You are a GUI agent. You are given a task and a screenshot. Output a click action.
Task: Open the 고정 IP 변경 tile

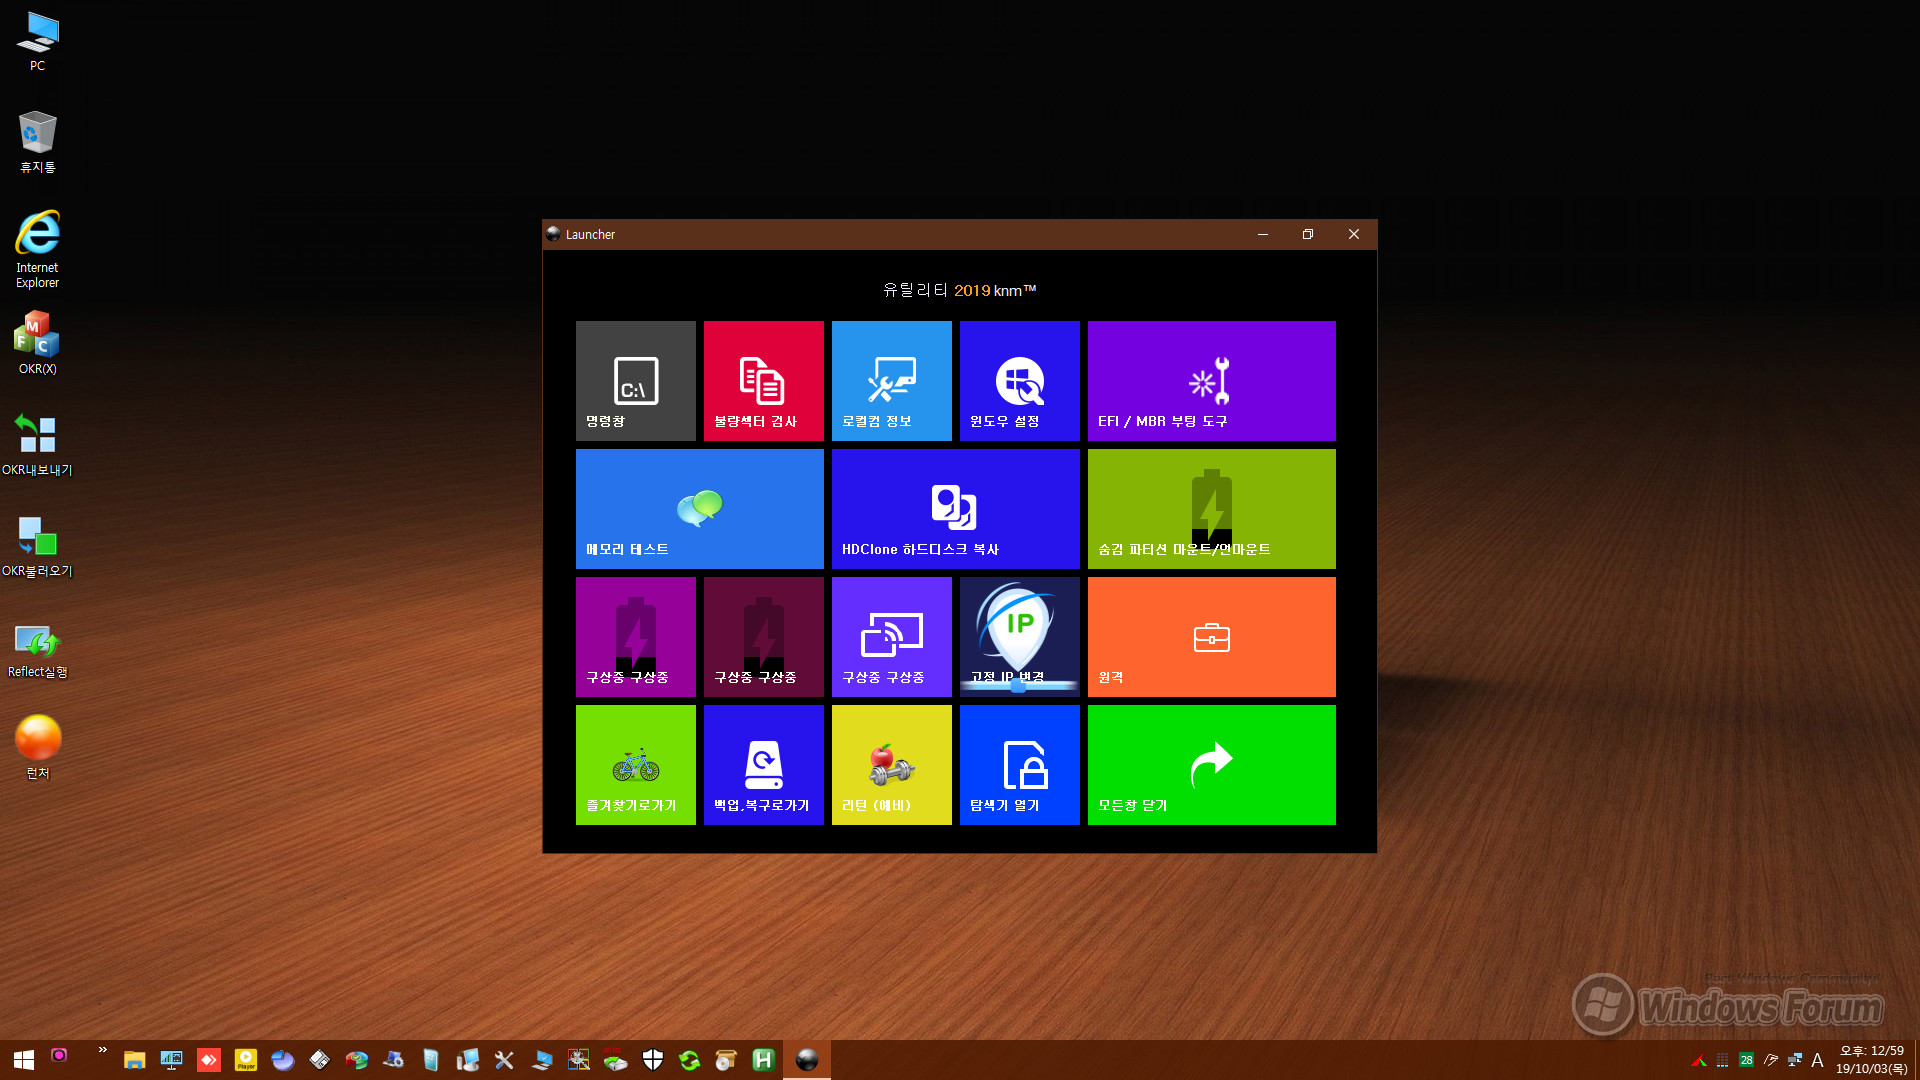pyautogui.click(x=1019, y=637)
